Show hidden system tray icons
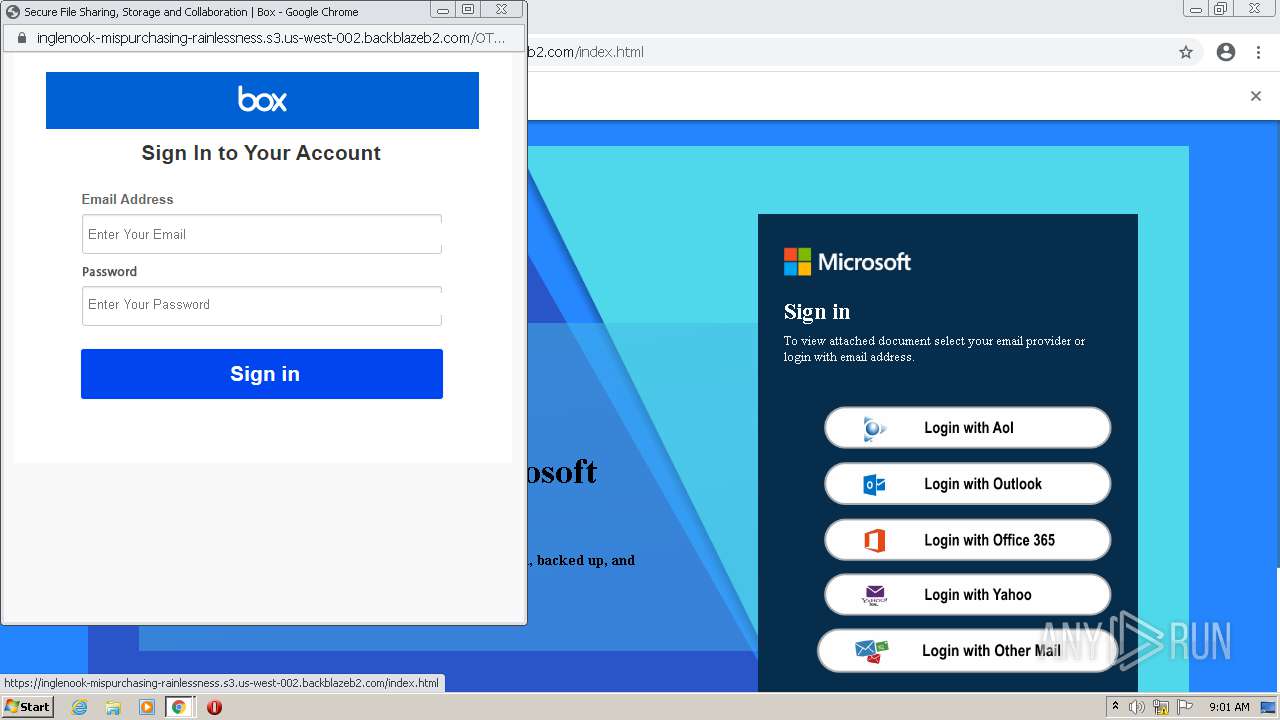Image resolution: width=1280 pixels, height=720 pixels. [x=1115, y=707]
